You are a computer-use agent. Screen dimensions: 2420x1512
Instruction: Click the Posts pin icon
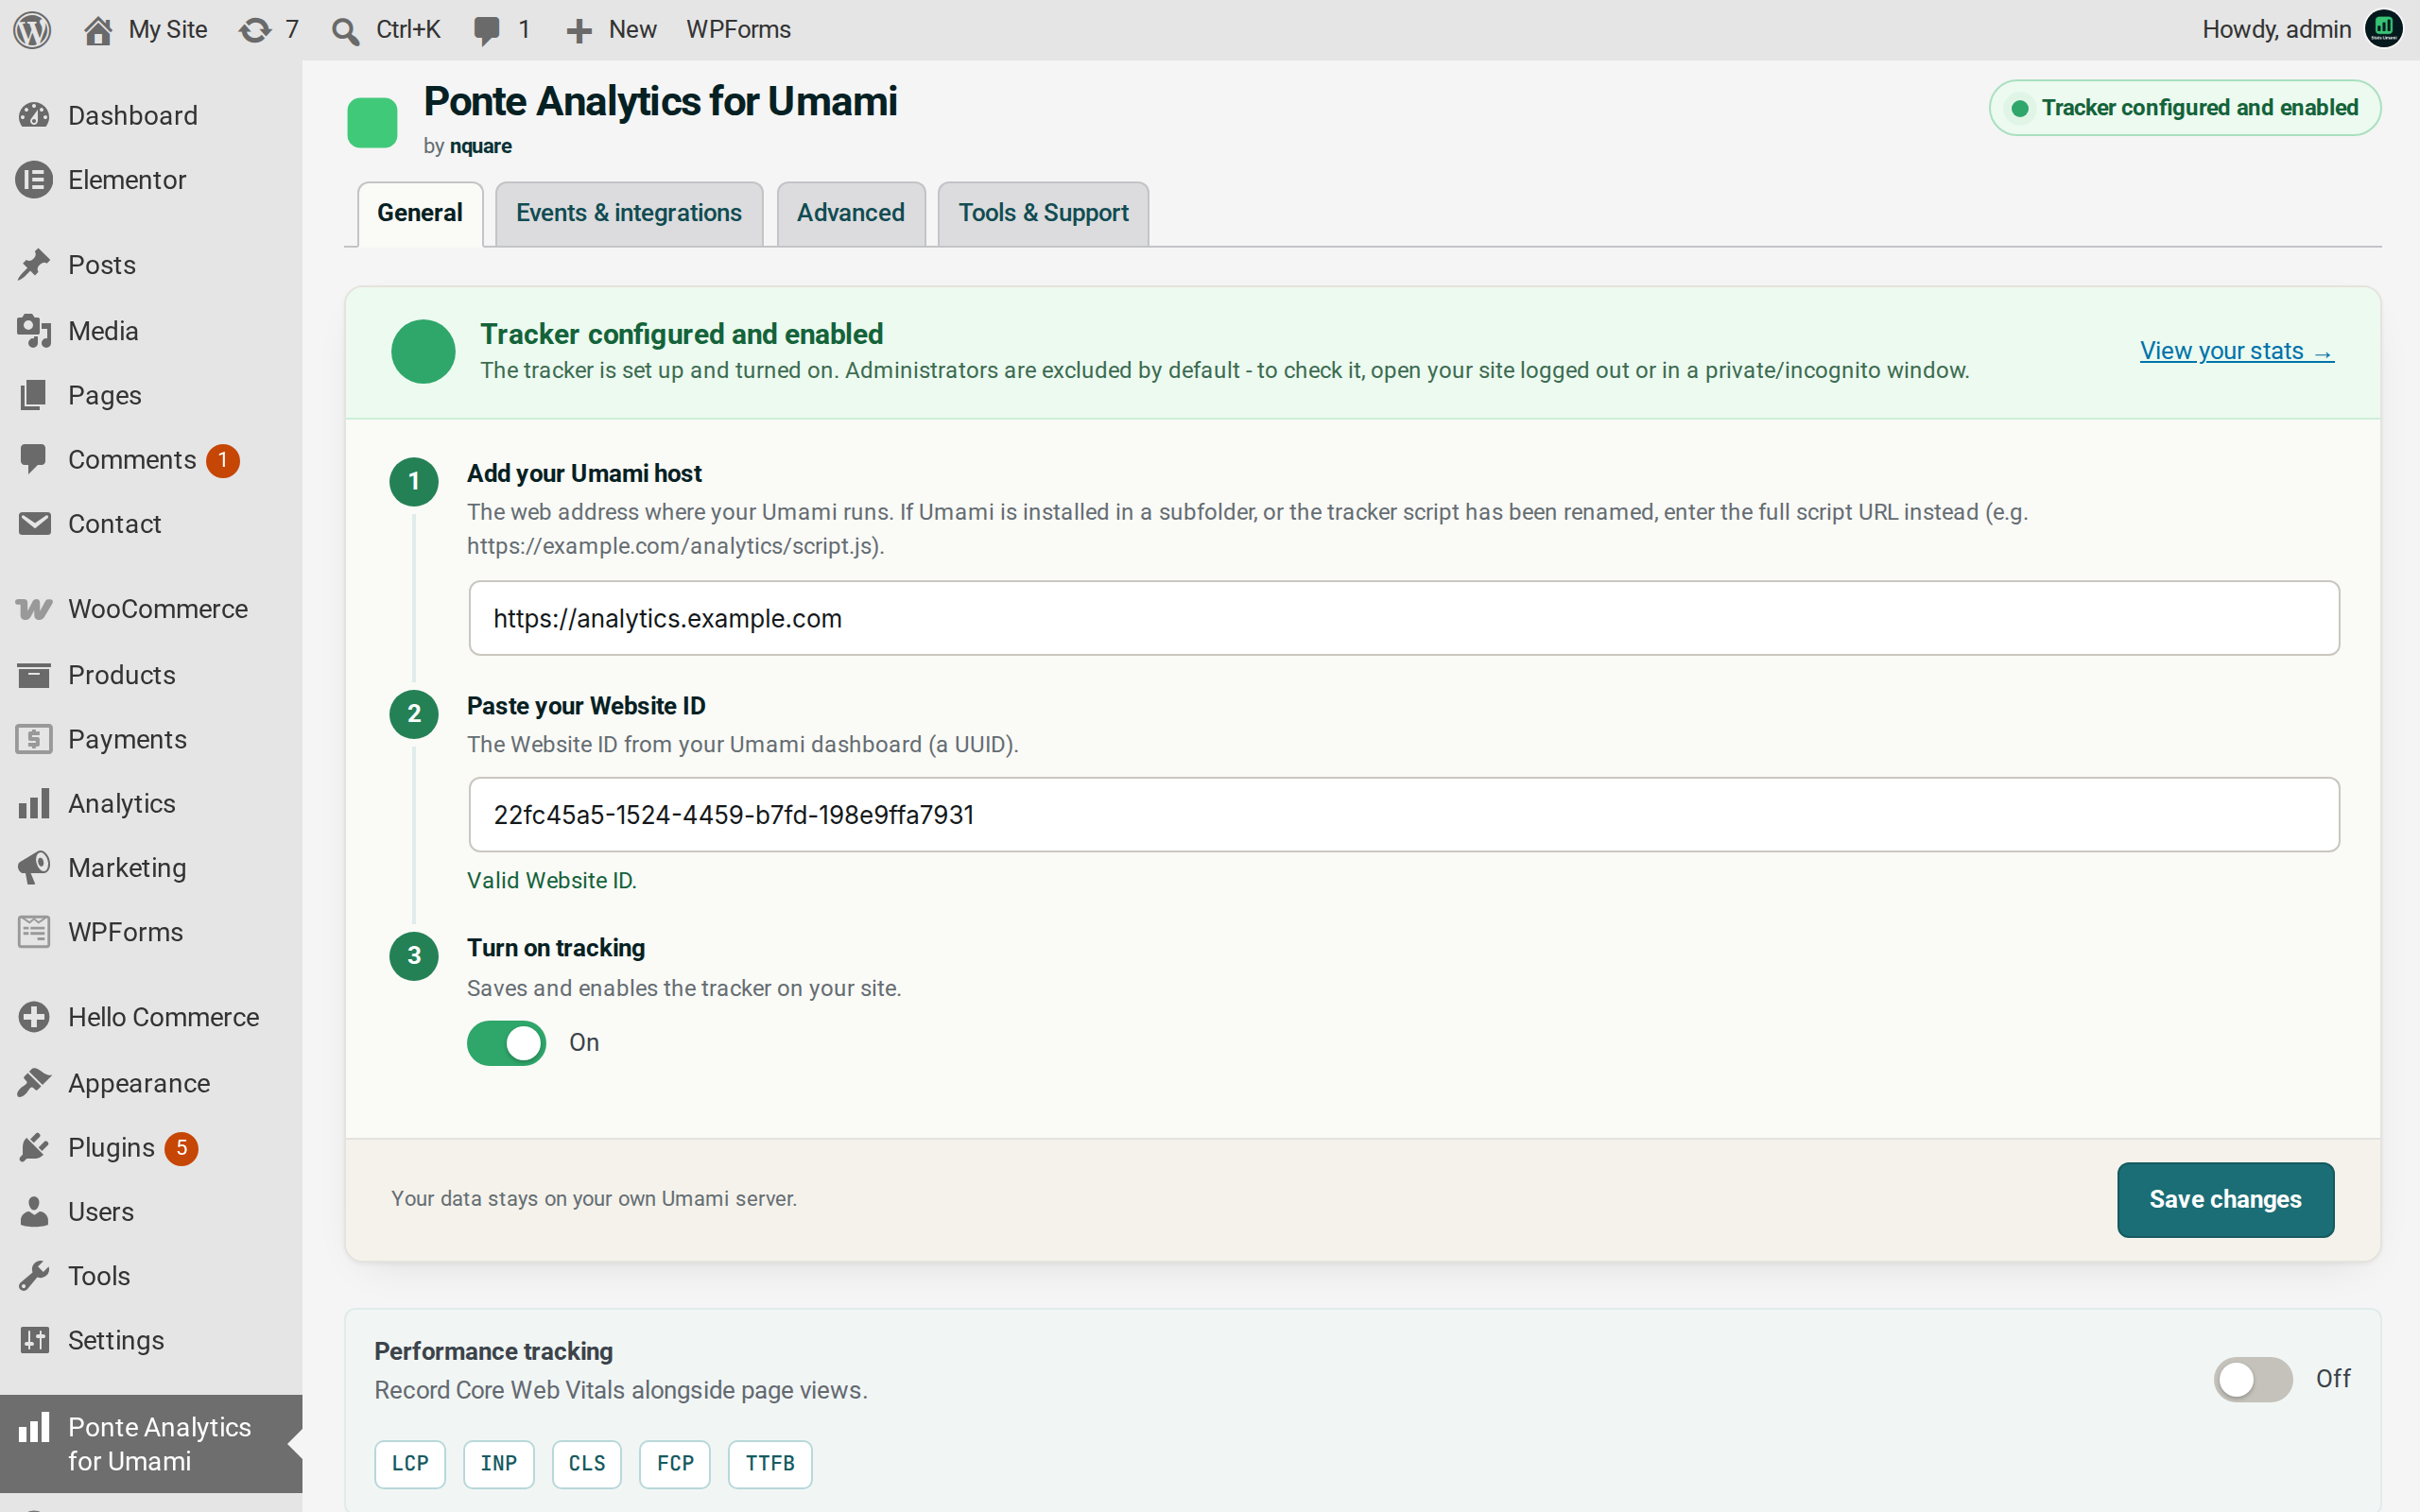(x=34, y=265)
